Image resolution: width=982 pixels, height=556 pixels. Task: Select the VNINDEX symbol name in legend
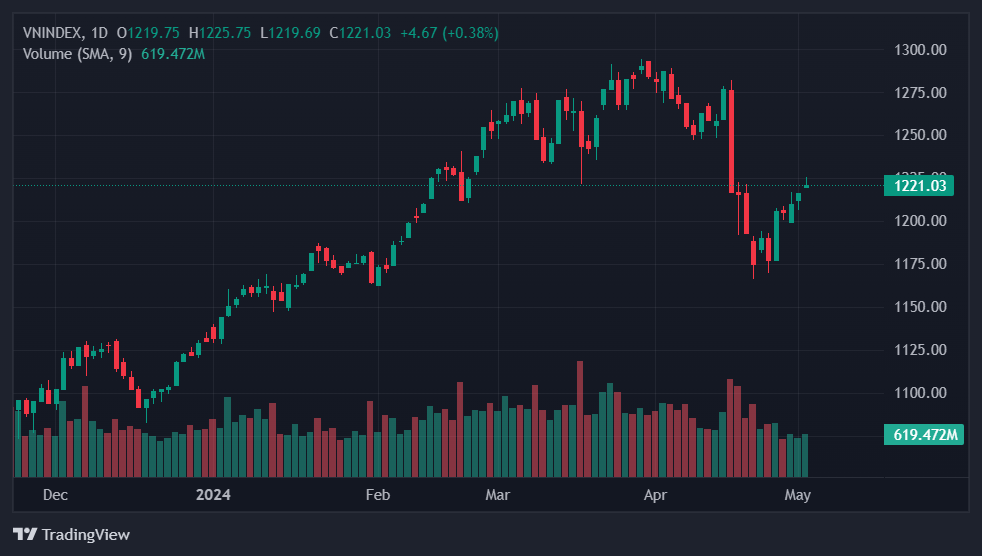point(53,33)
